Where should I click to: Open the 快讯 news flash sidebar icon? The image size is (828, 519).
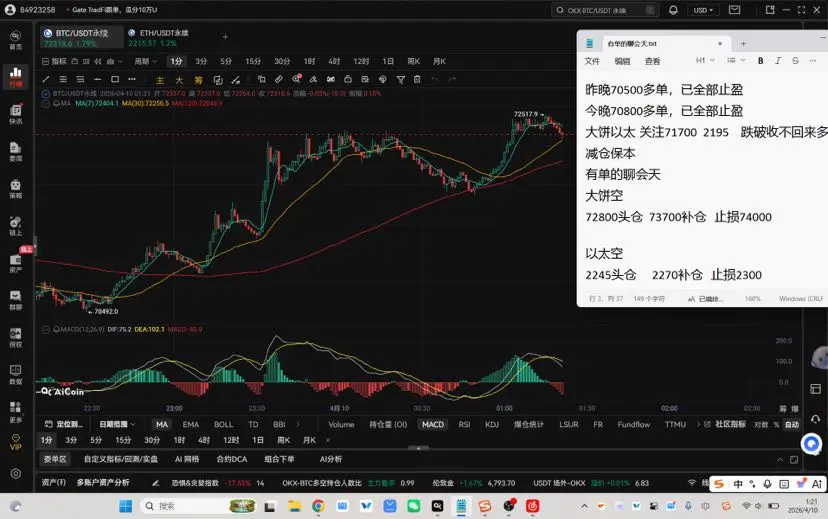[x=16, y=114]
